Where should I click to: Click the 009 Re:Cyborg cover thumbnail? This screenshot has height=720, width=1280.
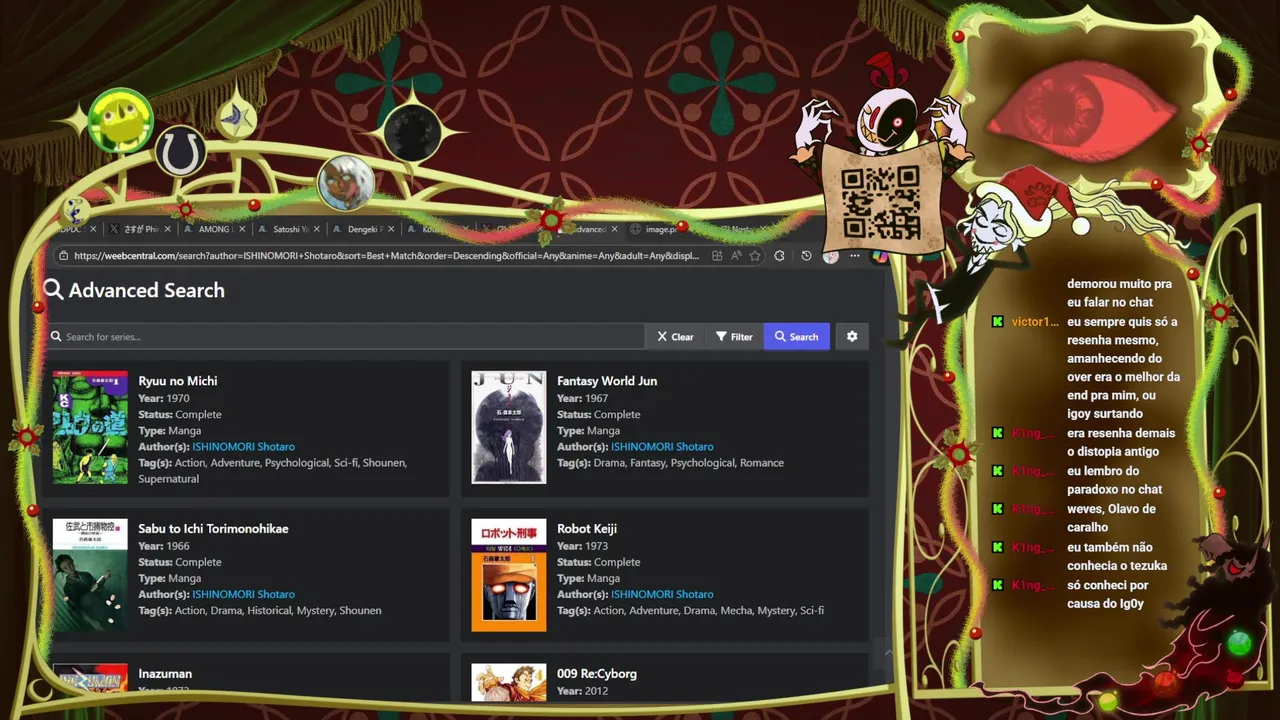(509, 681)
